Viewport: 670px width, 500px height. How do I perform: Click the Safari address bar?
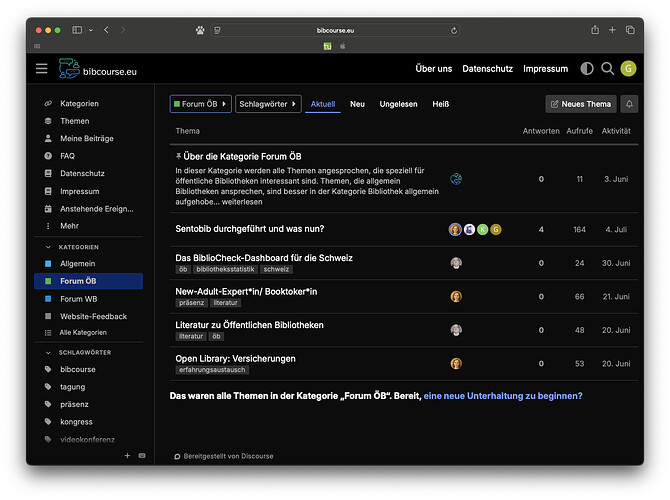click(x=335, y=30)
